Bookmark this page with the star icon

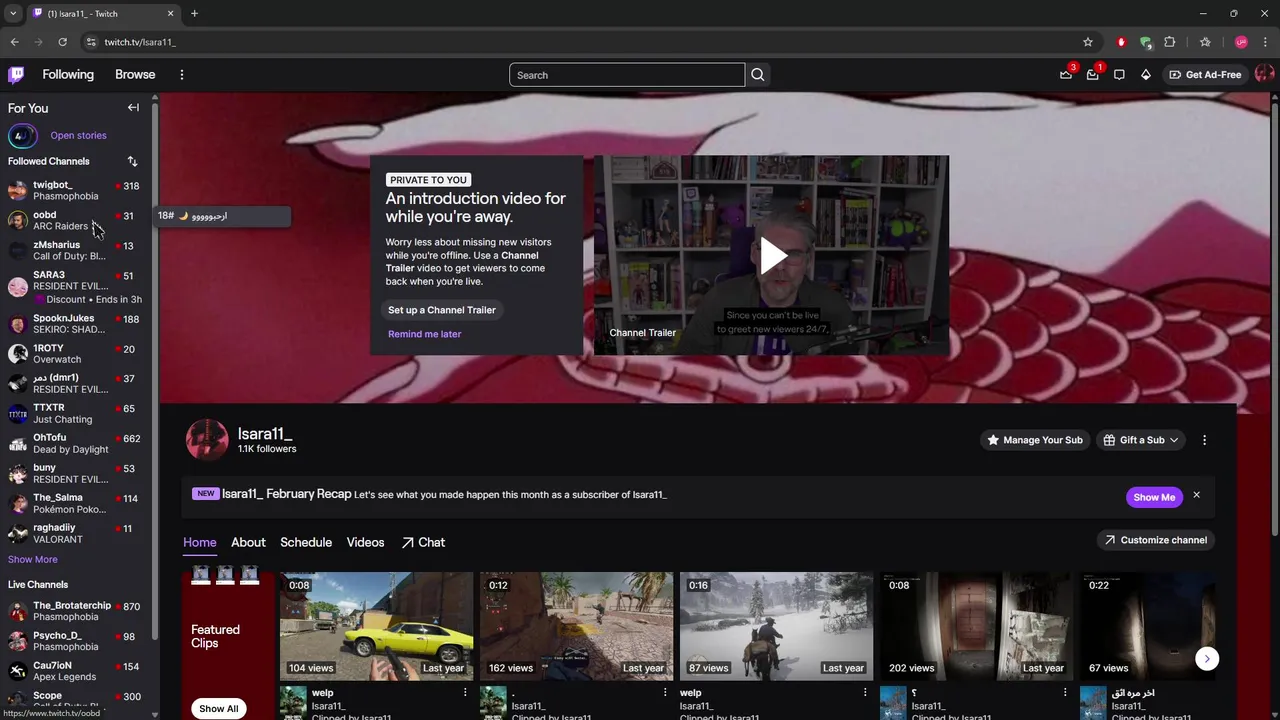(1088, 42)
